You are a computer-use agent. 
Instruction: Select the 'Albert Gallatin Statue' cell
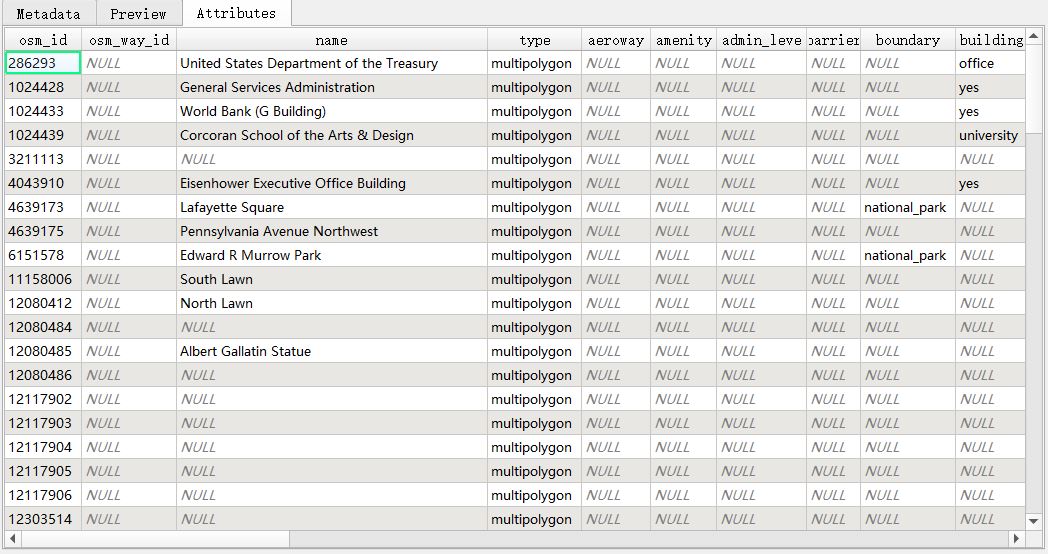(332, 352)
